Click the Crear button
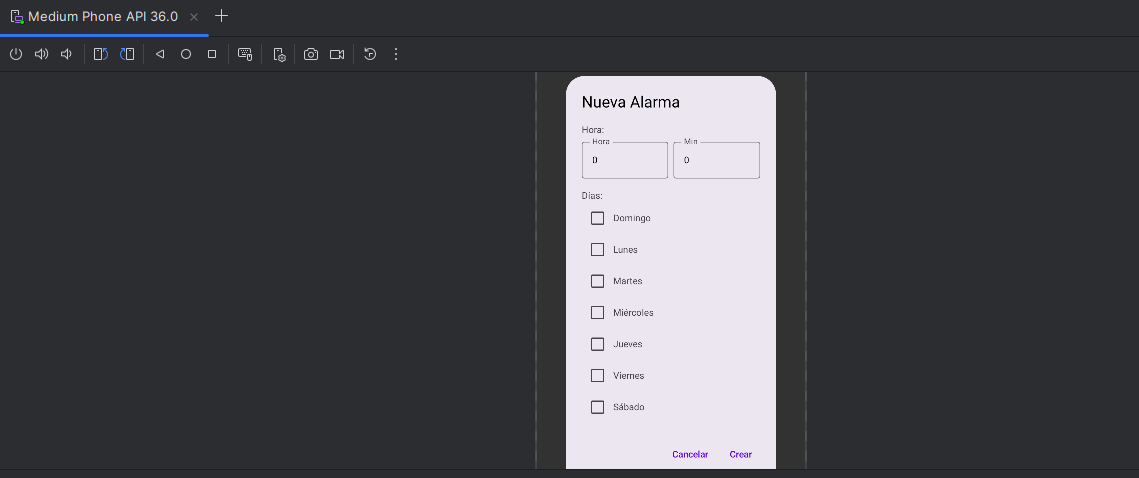This screenshot has height=478, width=1139. (740, 454)
